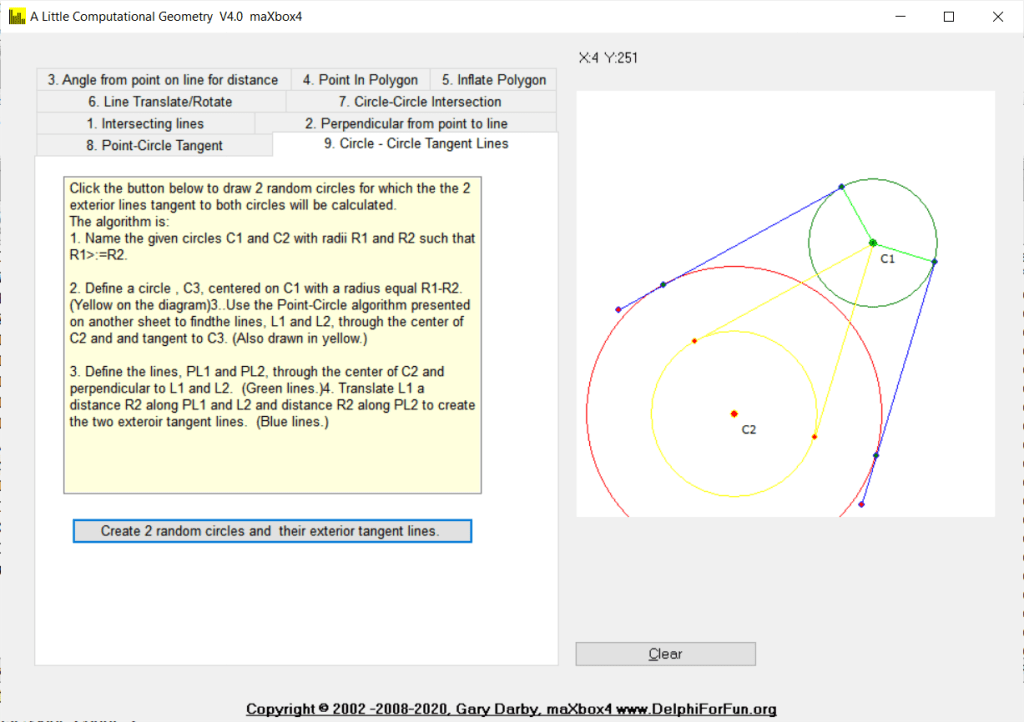Select the Inflate Polygon tab
This screenshot has height=722, width=1024.
tap(494, 80)
